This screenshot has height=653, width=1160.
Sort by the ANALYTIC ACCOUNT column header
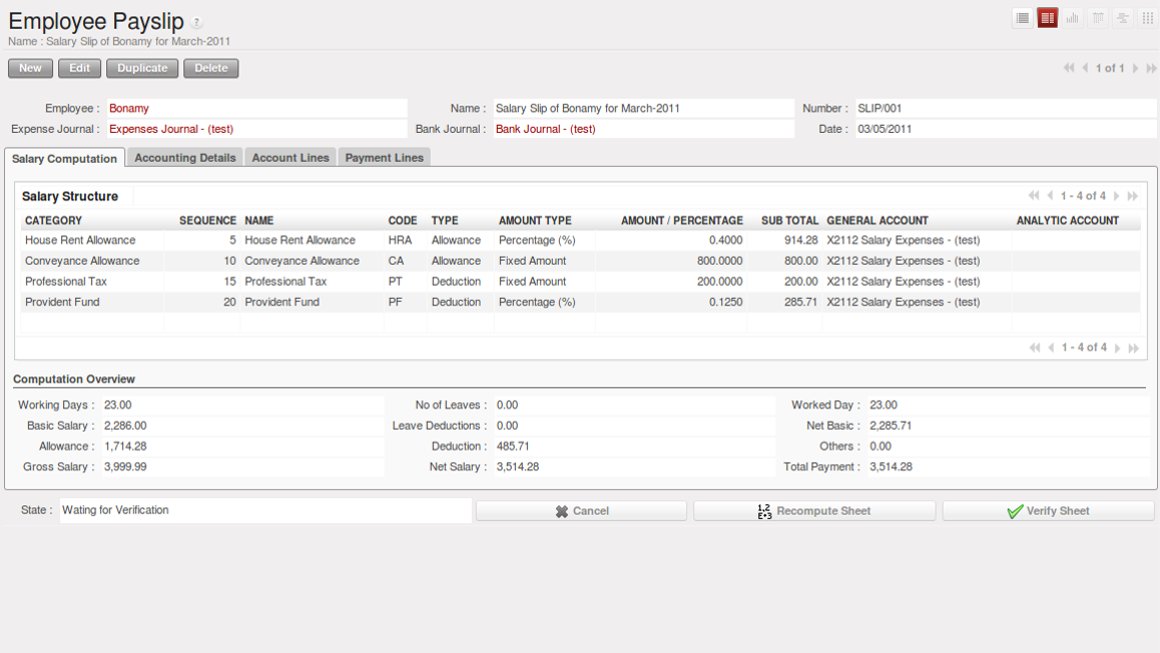click(1068, 220)
